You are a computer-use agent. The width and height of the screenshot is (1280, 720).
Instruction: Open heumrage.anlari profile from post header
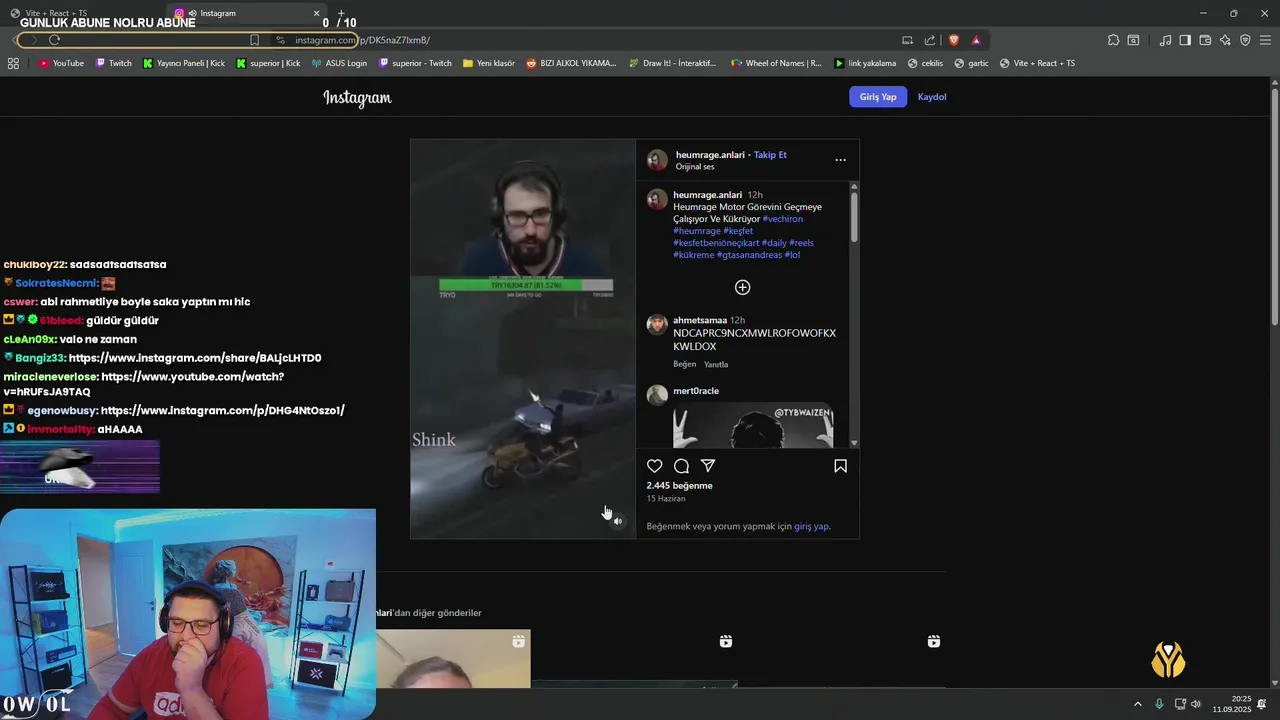[x=710, y=155]
